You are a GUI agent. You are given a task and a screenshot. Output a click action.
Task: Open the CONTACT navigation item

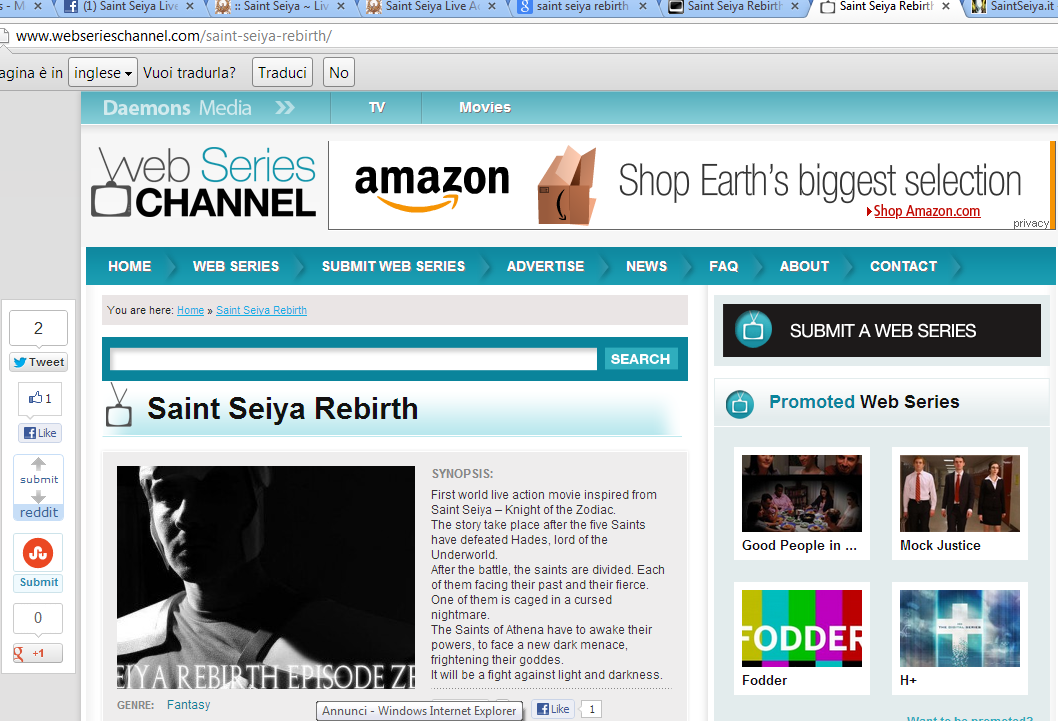903,266
